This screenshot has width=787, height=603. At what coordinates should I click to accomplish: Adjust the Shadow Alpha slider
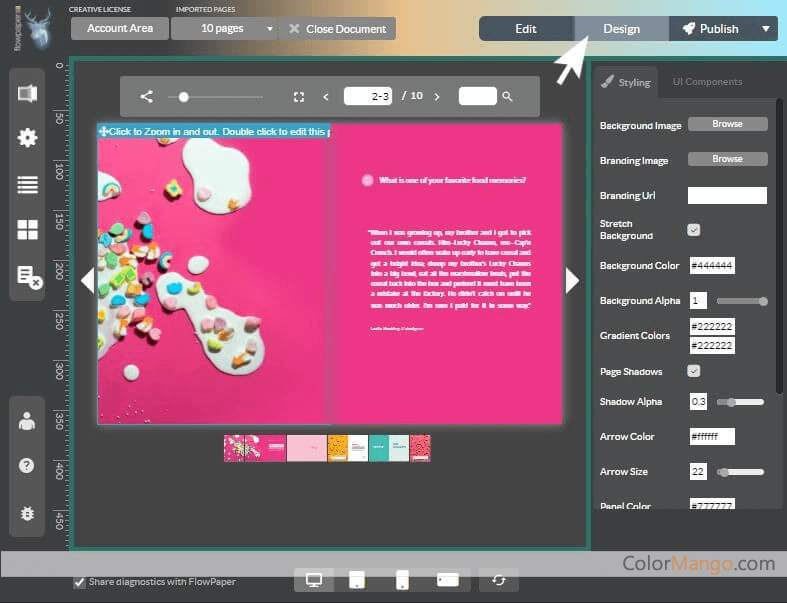point(732,402)
